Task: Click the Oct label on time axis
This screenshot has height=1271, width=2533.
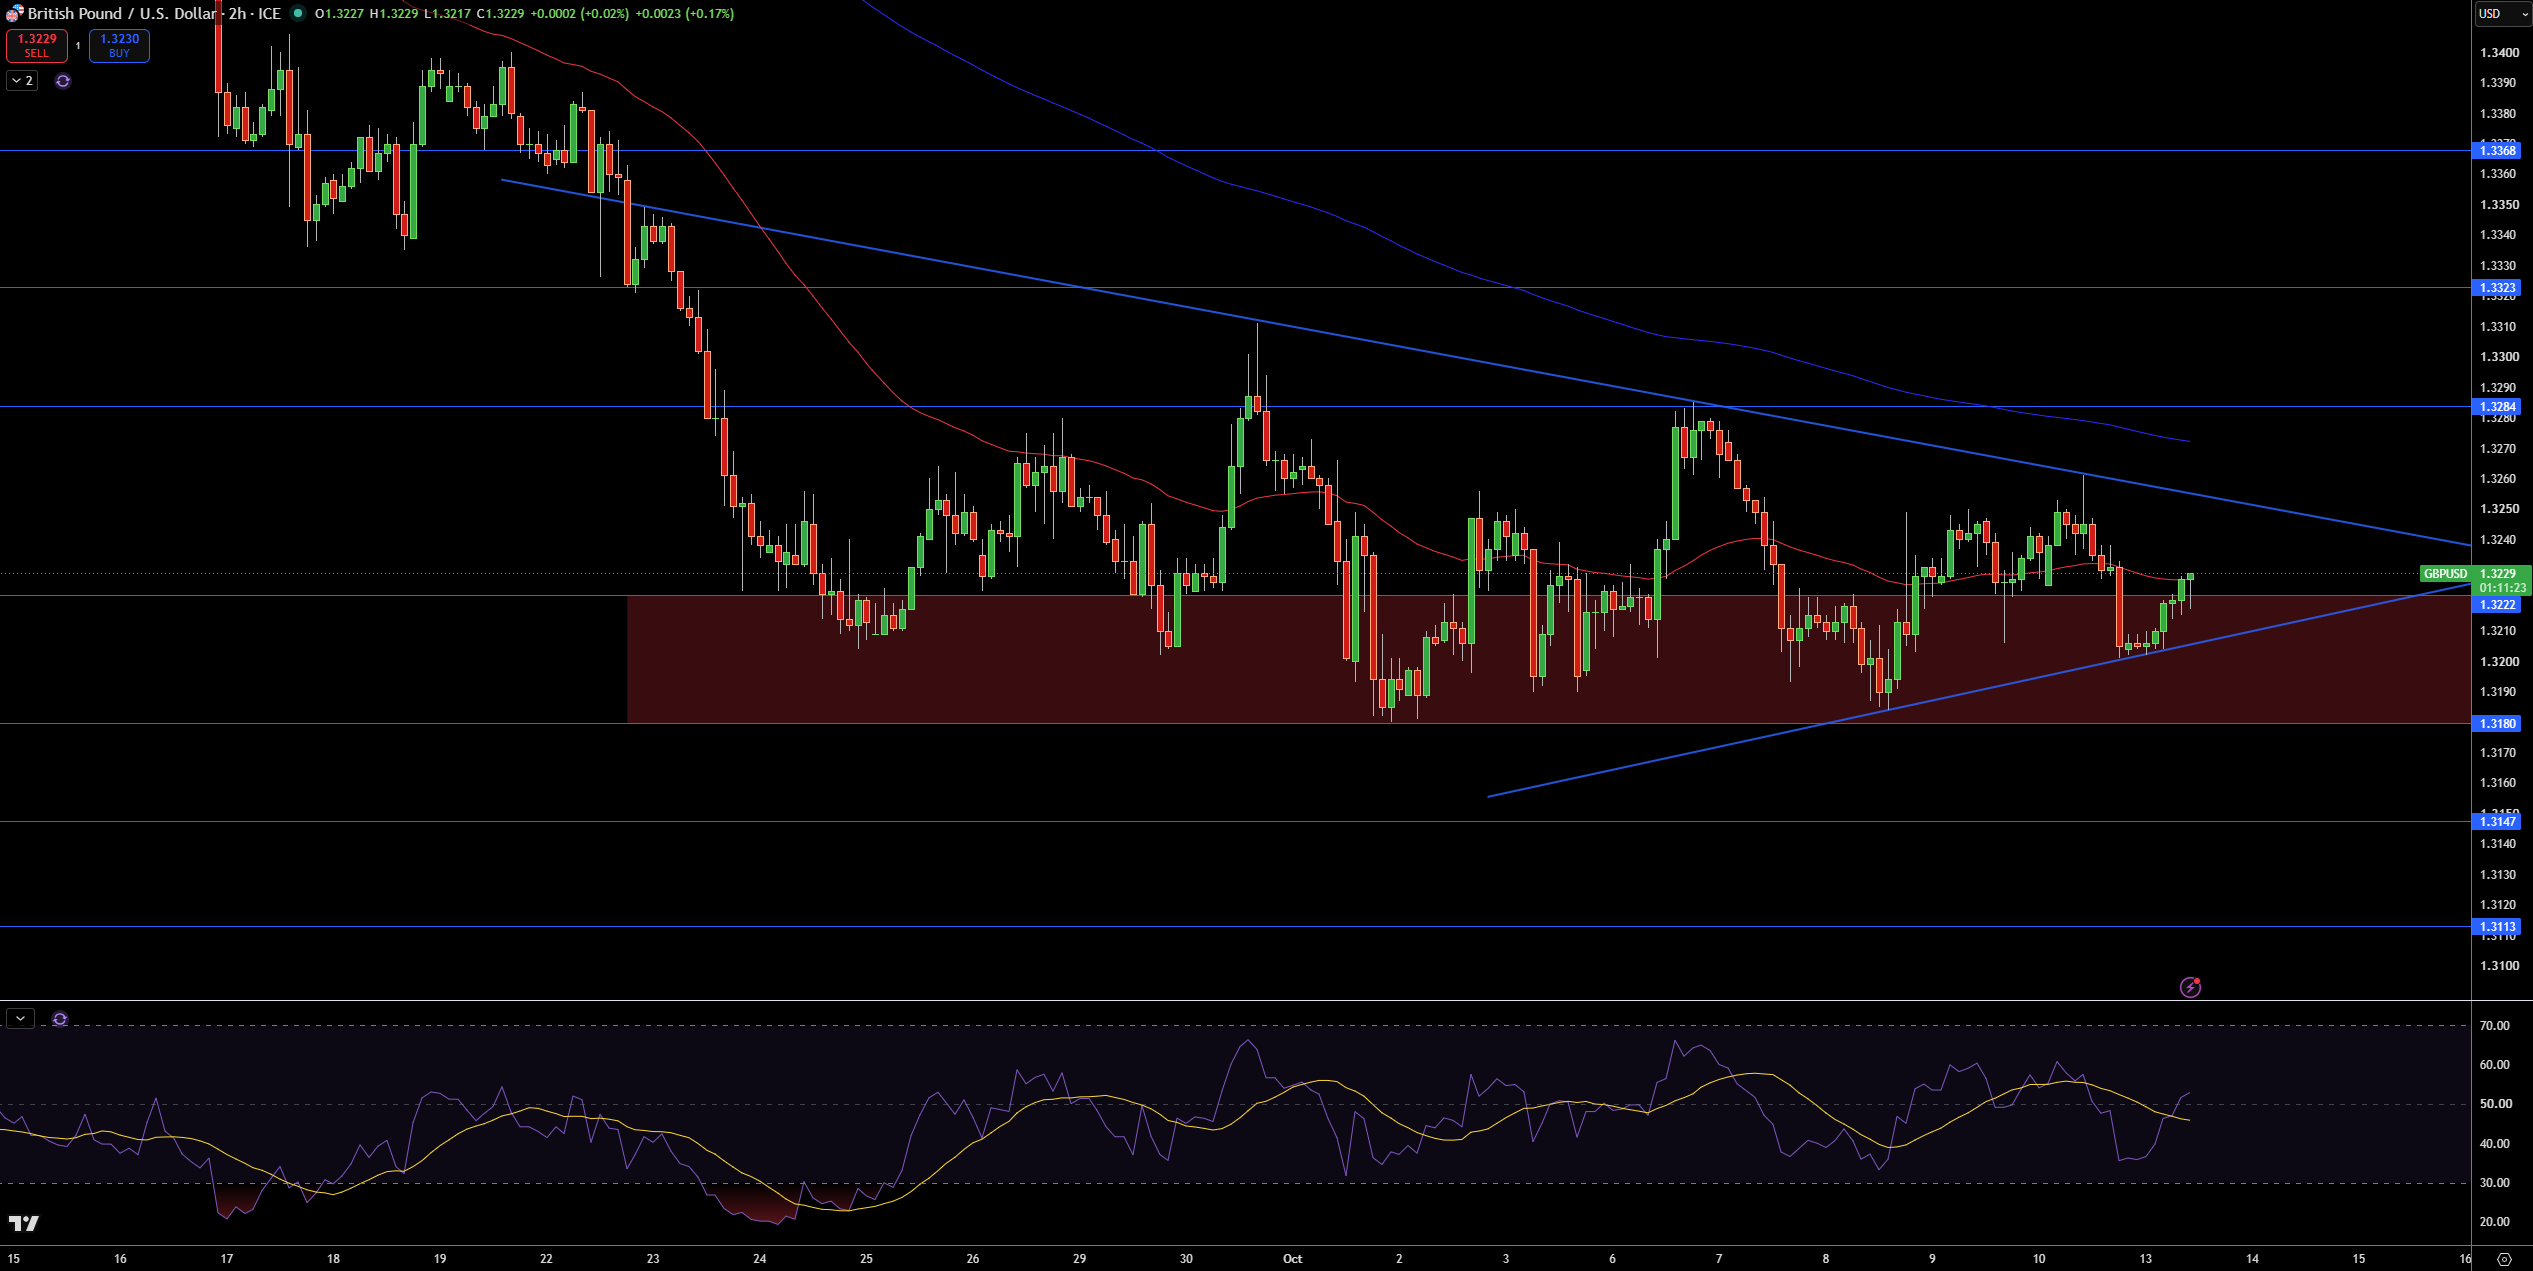Action: [x=1292, y=1259]
